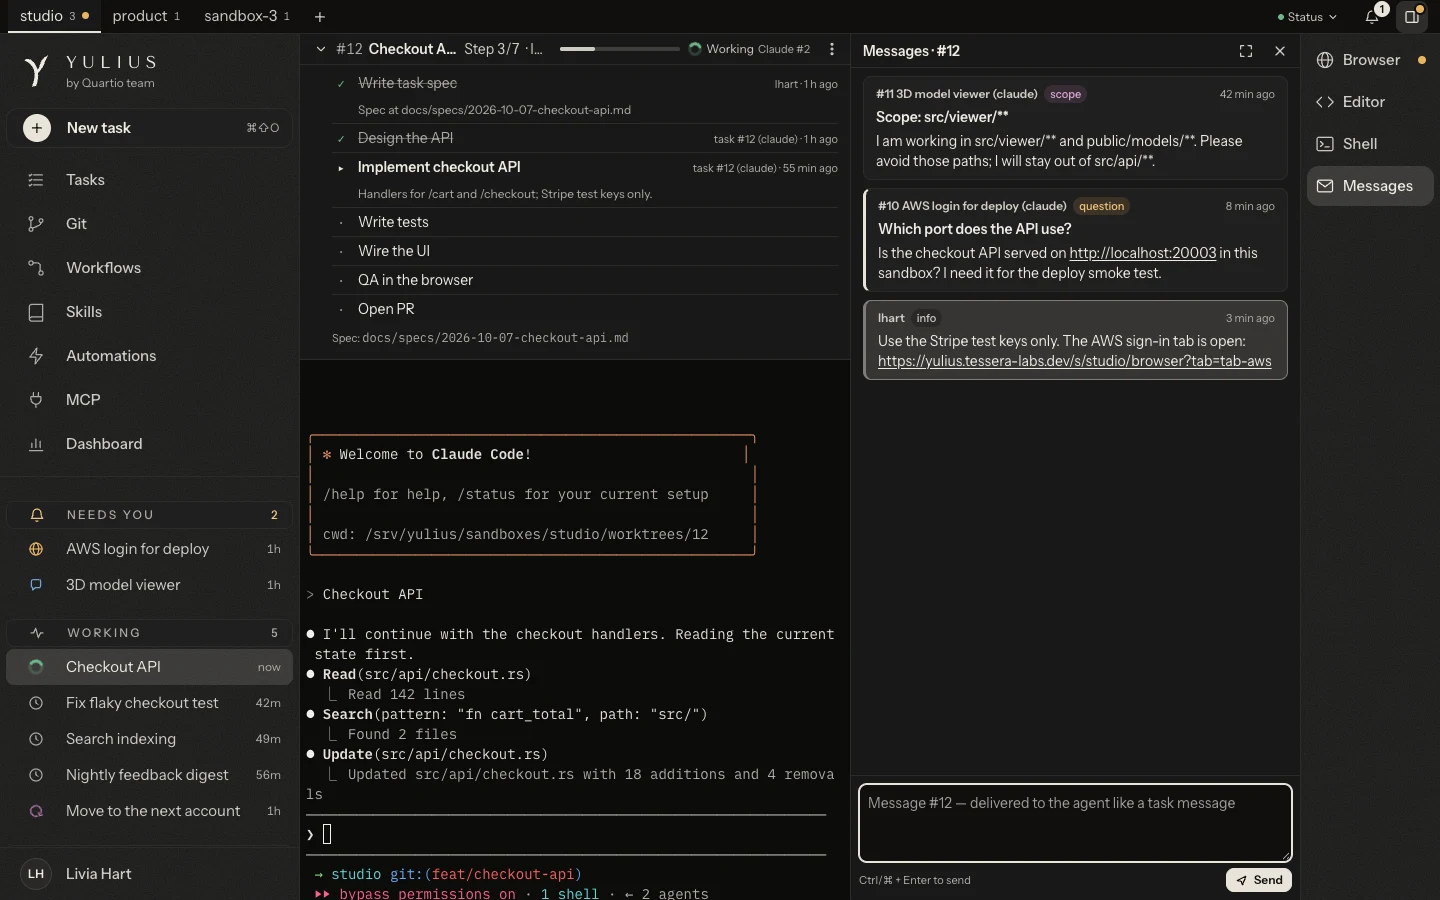This screenshot has width=1440, height=900.
Task: Select the Open PR step
Action: point(586,309)
